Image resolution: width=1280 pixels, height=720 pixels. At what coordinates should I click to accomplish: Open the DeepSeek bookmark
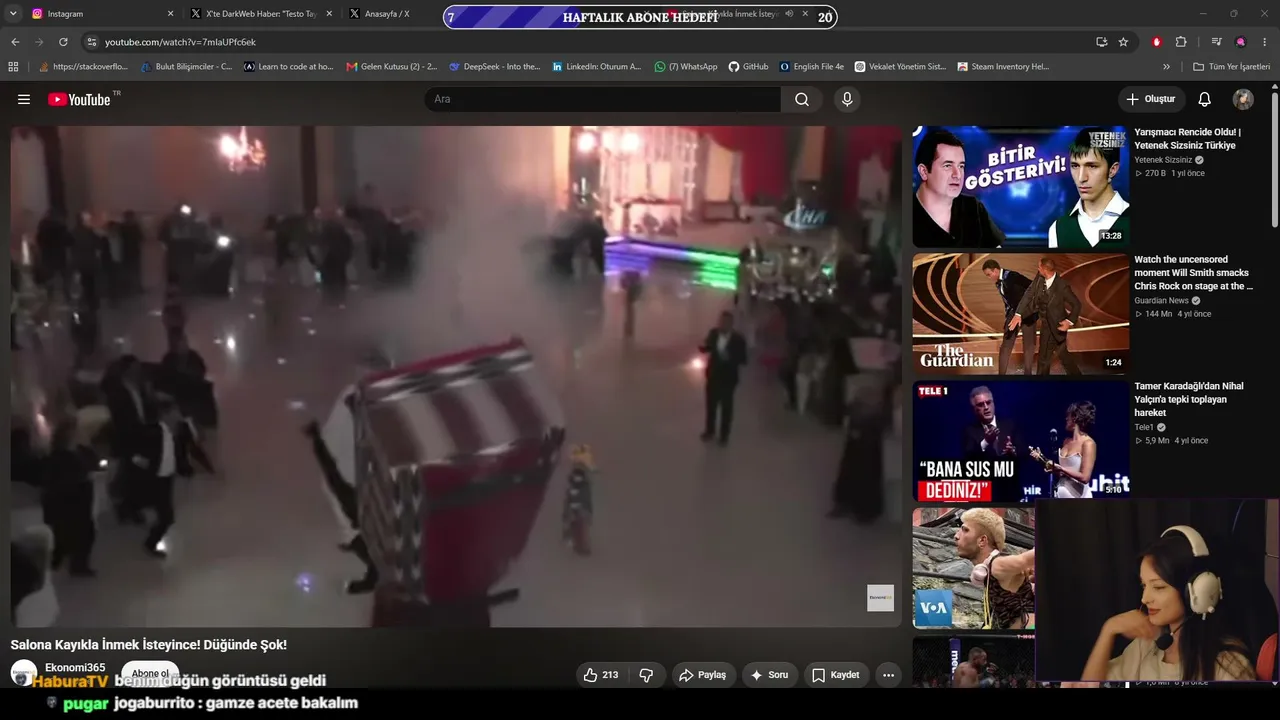point(495,67)
